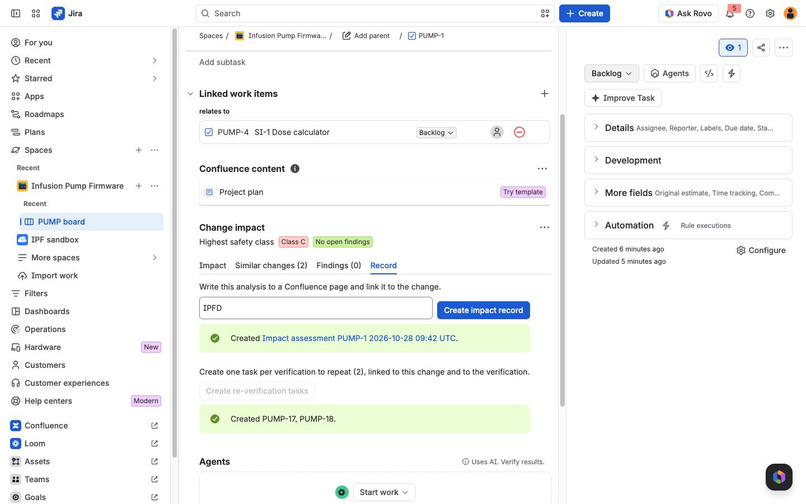The height and width of the screenshot is (504, 806).
Task: Switch to Findings (0) tab
Action: 339,265
